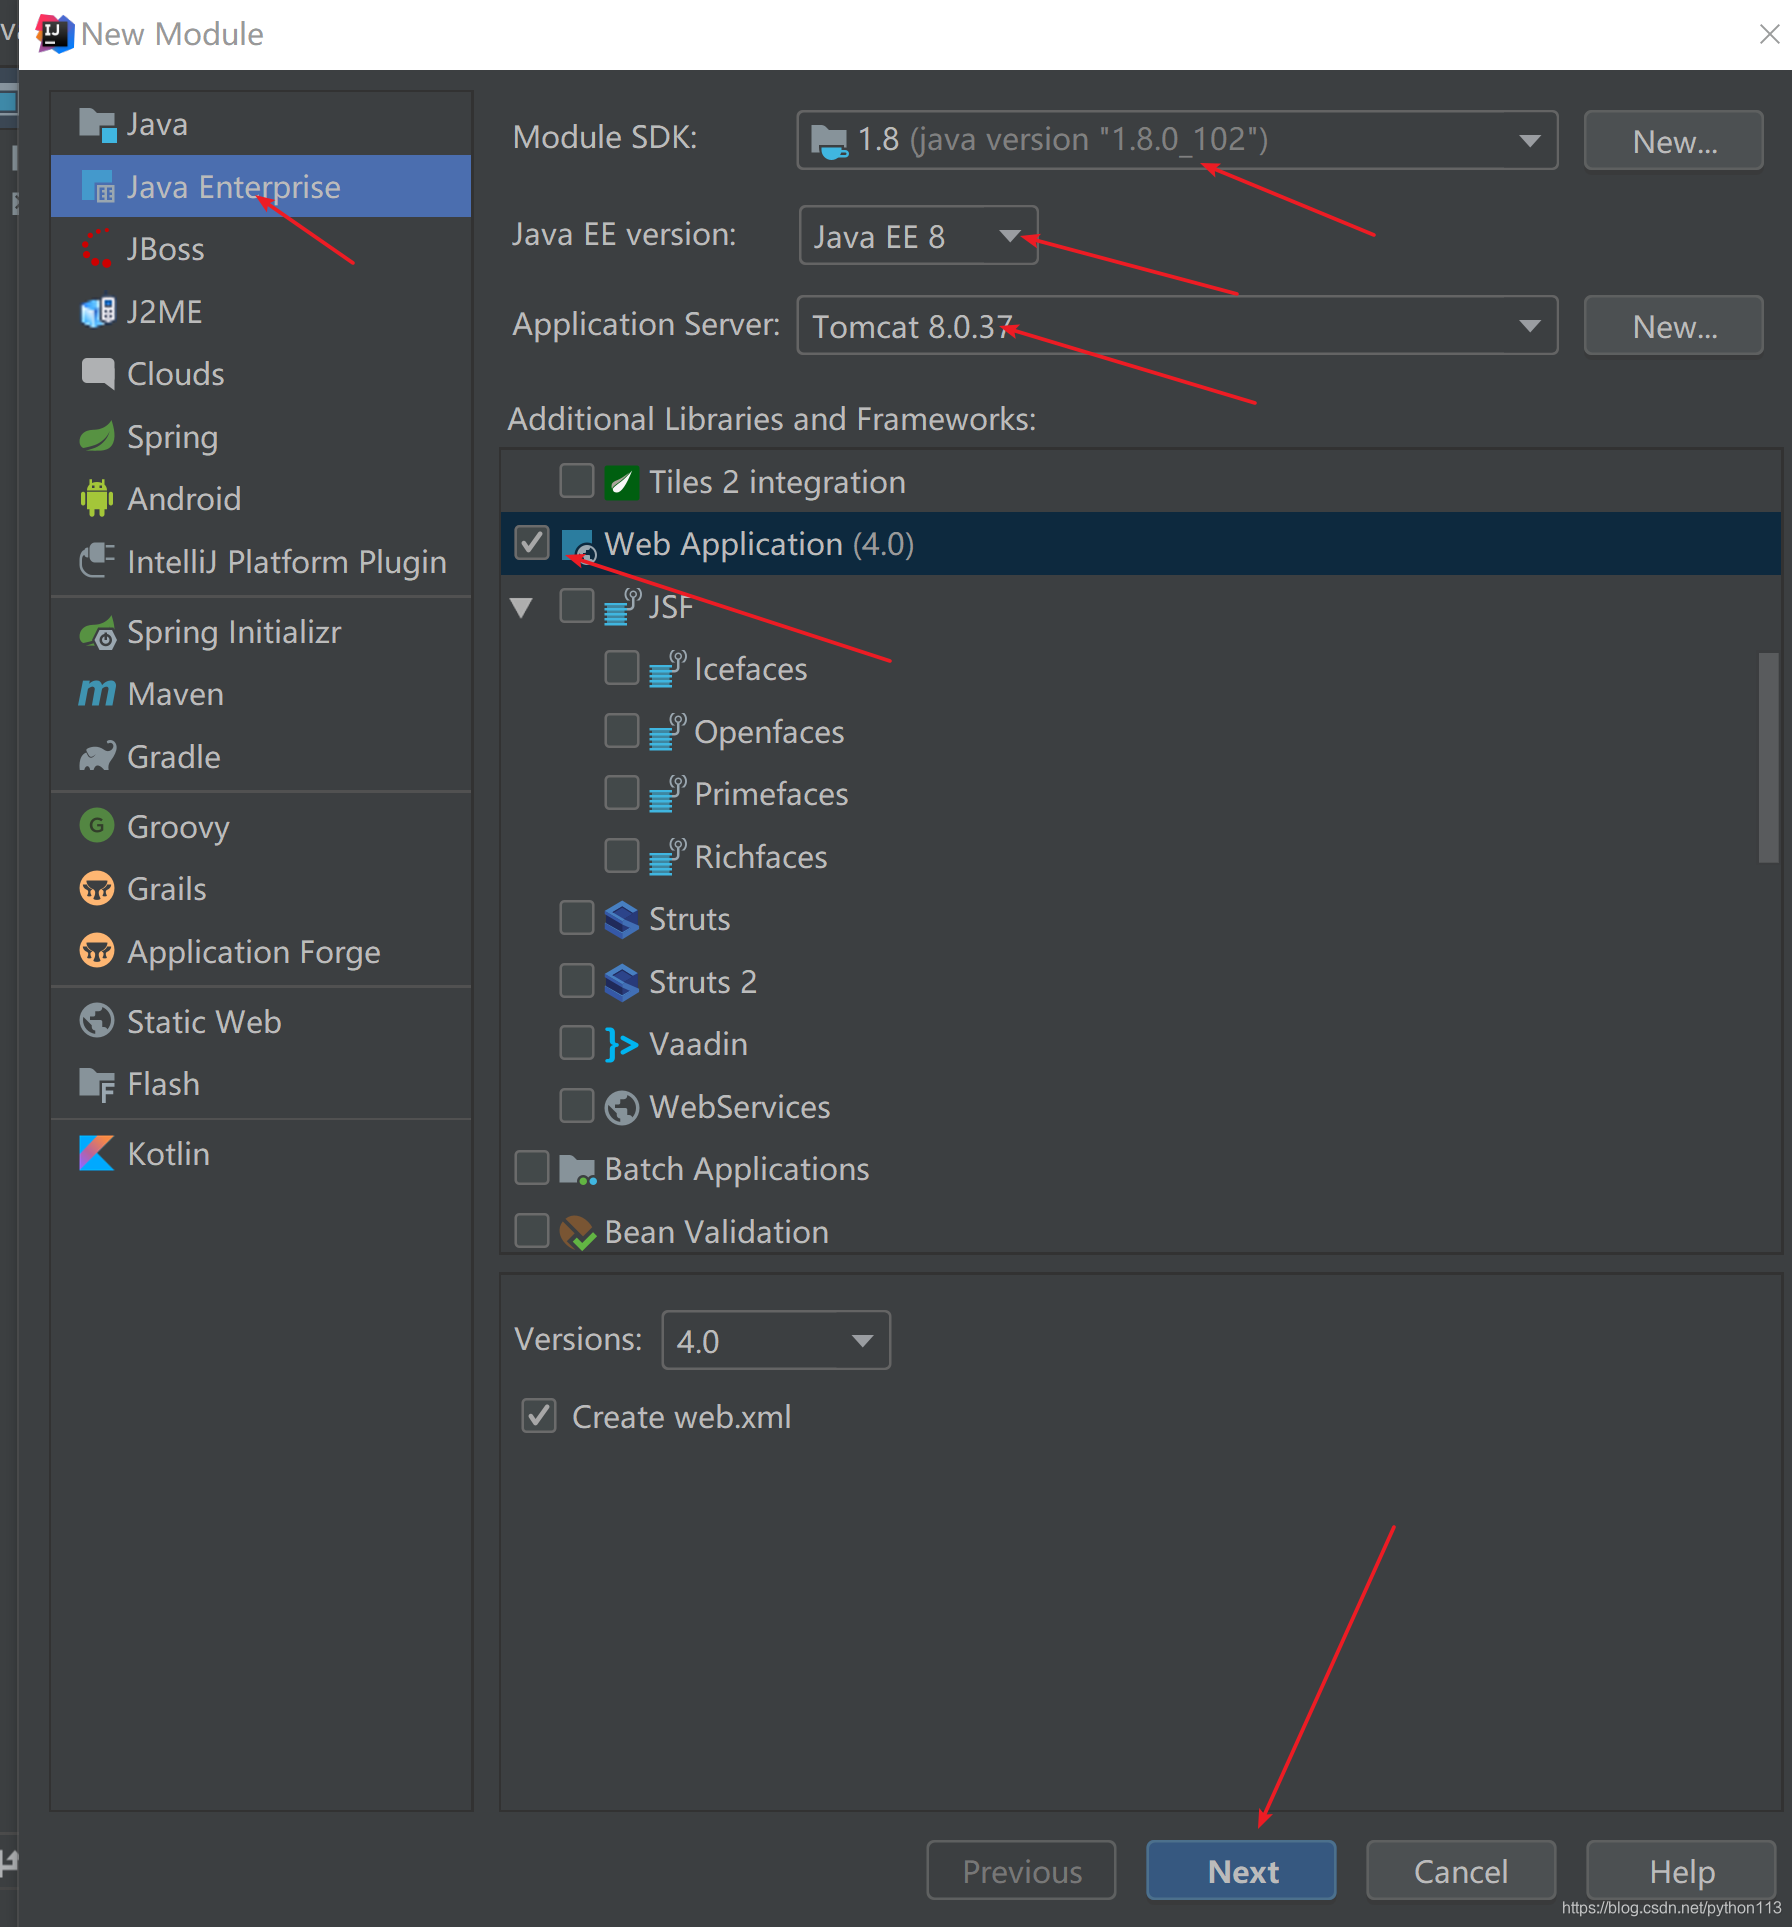Image resolution: width=1792 pixels, height=1927 pixels.
Task: Check the Icefaces checkbox
Action: pyautogui.click(x=622, y=668)
